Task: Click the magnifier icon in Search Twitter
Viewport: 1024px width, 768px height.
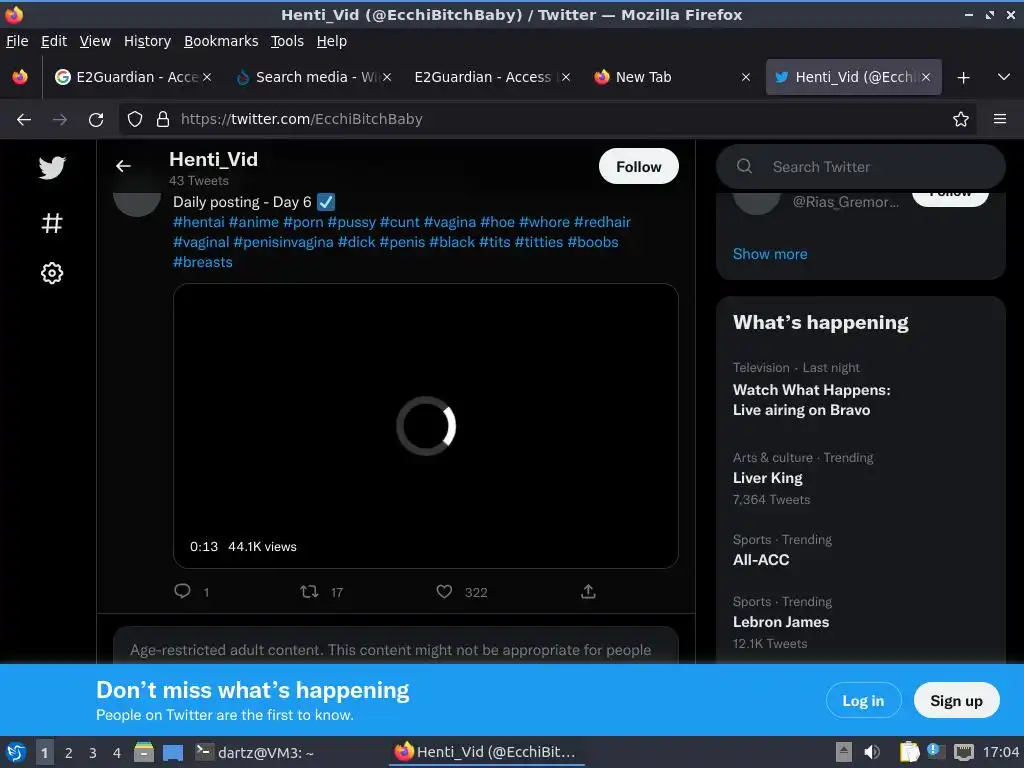Action: pos(744,167)
